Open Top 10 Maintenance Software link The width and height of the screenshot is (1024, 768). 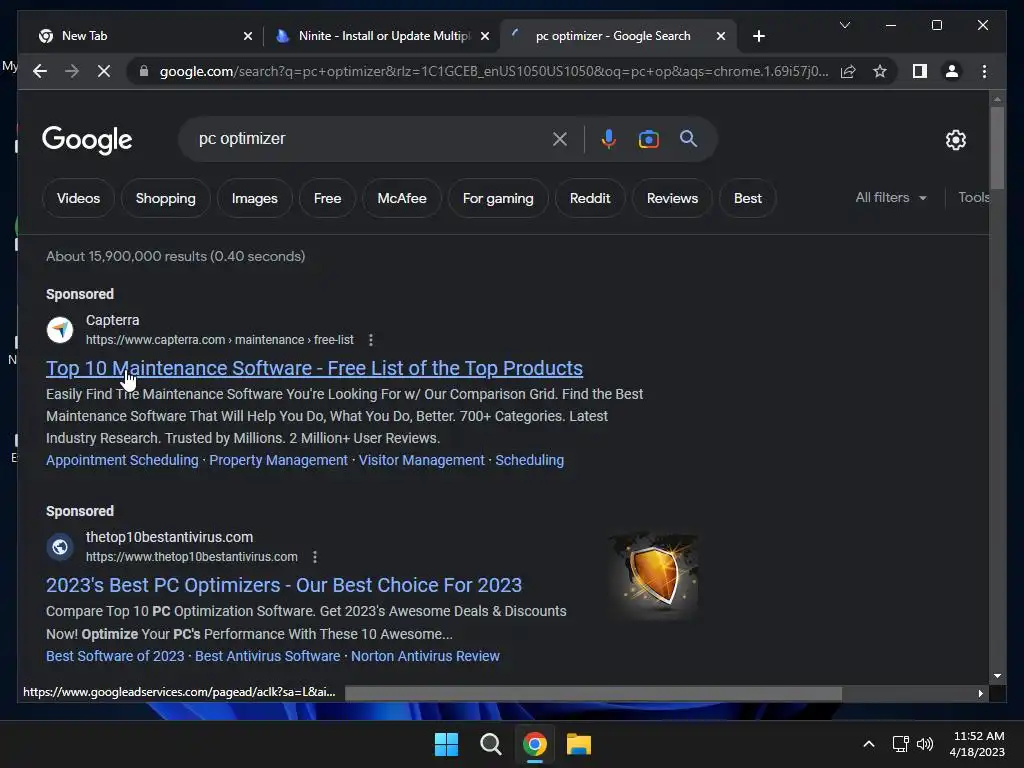[314, 368]
